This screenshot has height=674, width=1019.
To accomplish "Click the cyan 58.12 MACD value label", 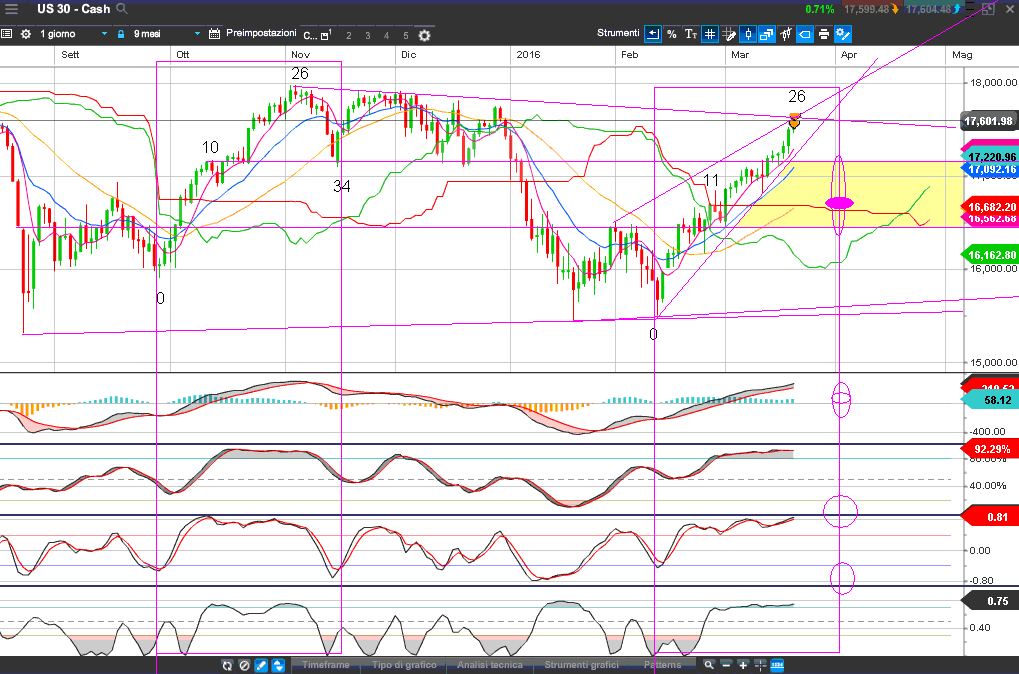I will click(x=990, y=400).
